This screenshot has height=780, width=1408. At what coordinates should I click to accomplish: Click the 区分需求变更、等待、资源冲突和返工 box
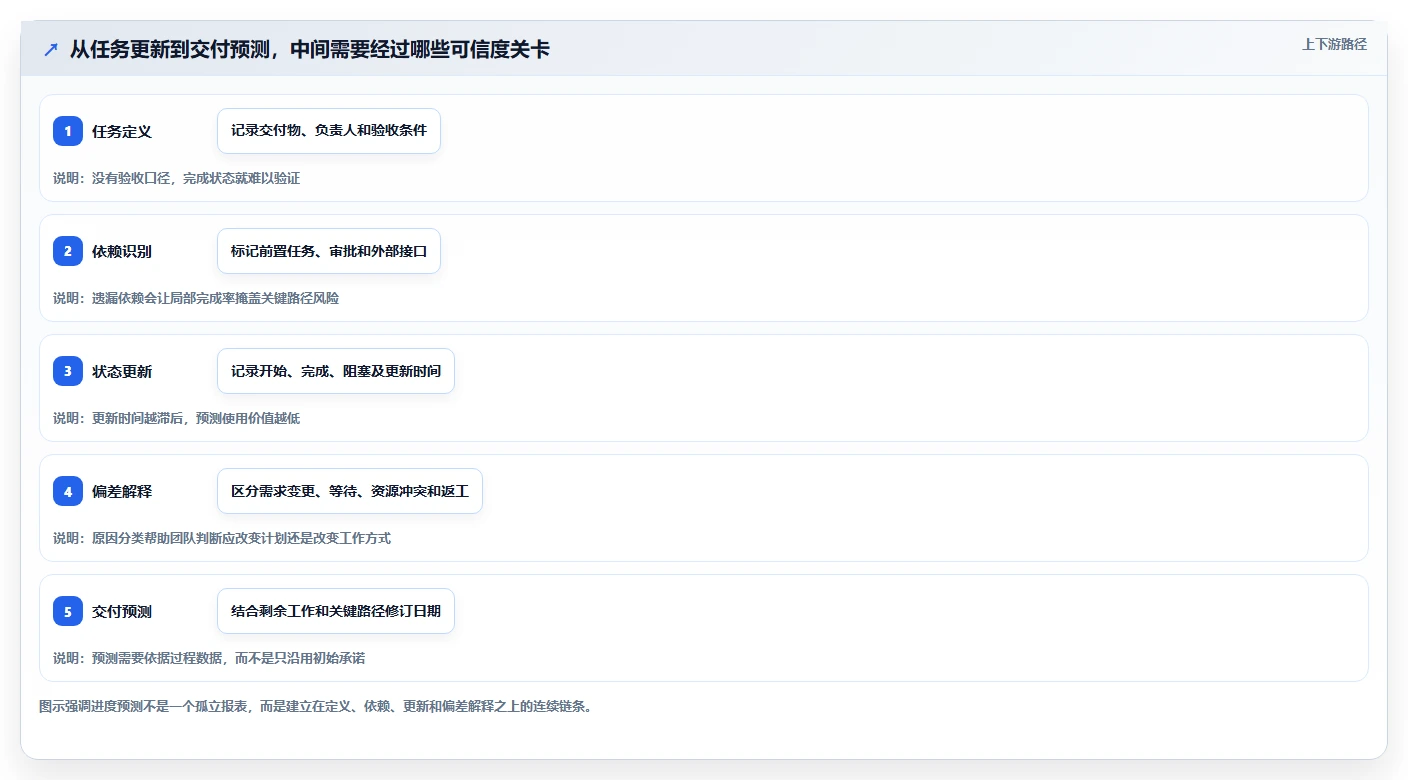point(350,491)
